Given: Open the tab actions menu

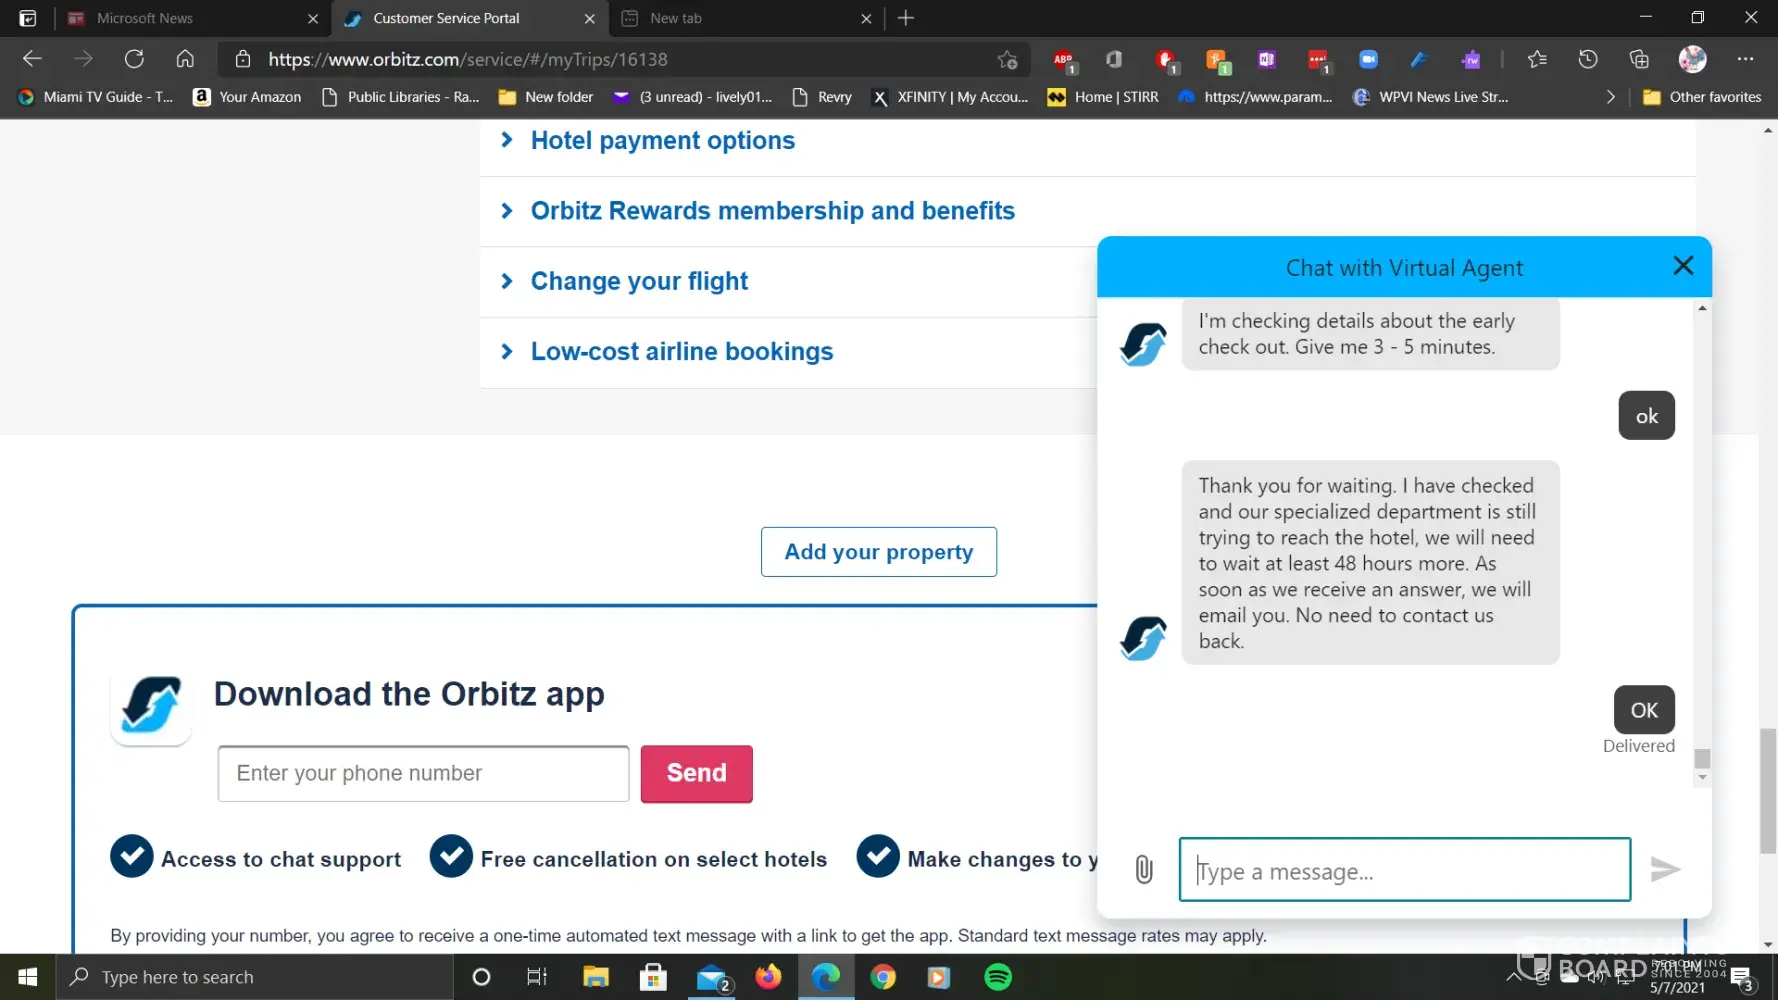Looking at the screenshot, I should coord(28,18).
